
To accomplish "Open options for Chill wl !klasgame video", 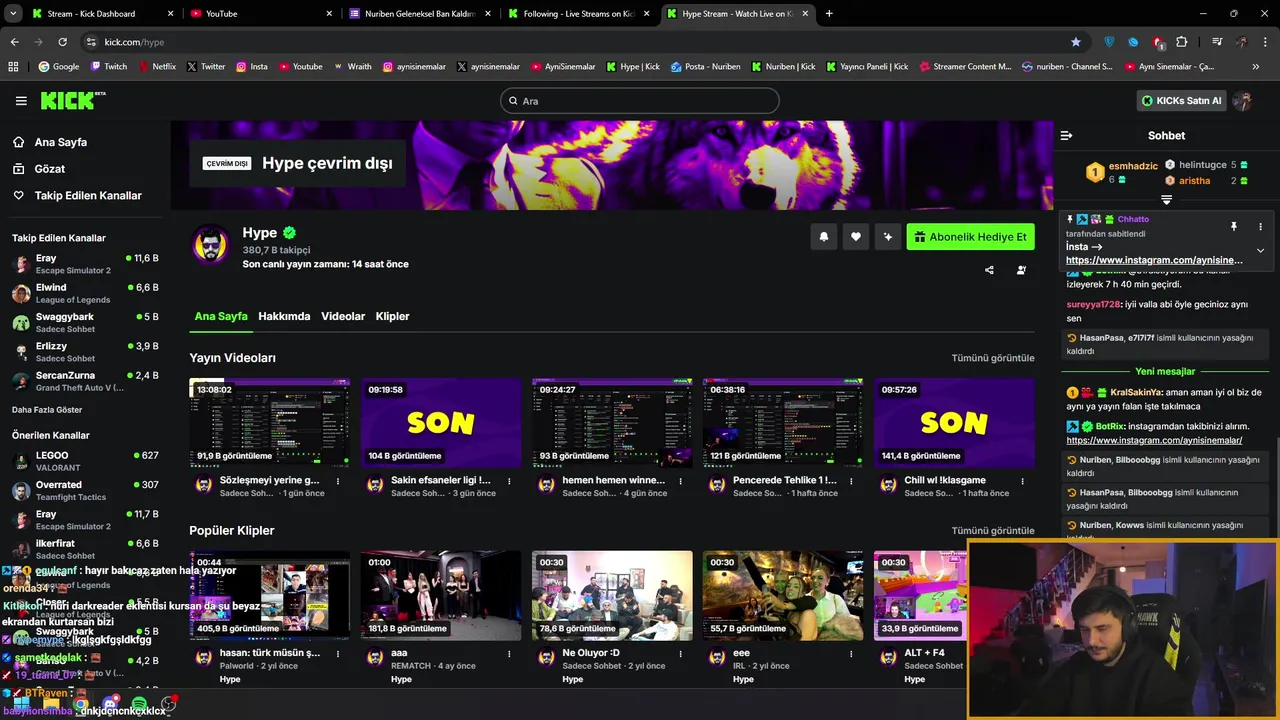I will coord(1022,481).
